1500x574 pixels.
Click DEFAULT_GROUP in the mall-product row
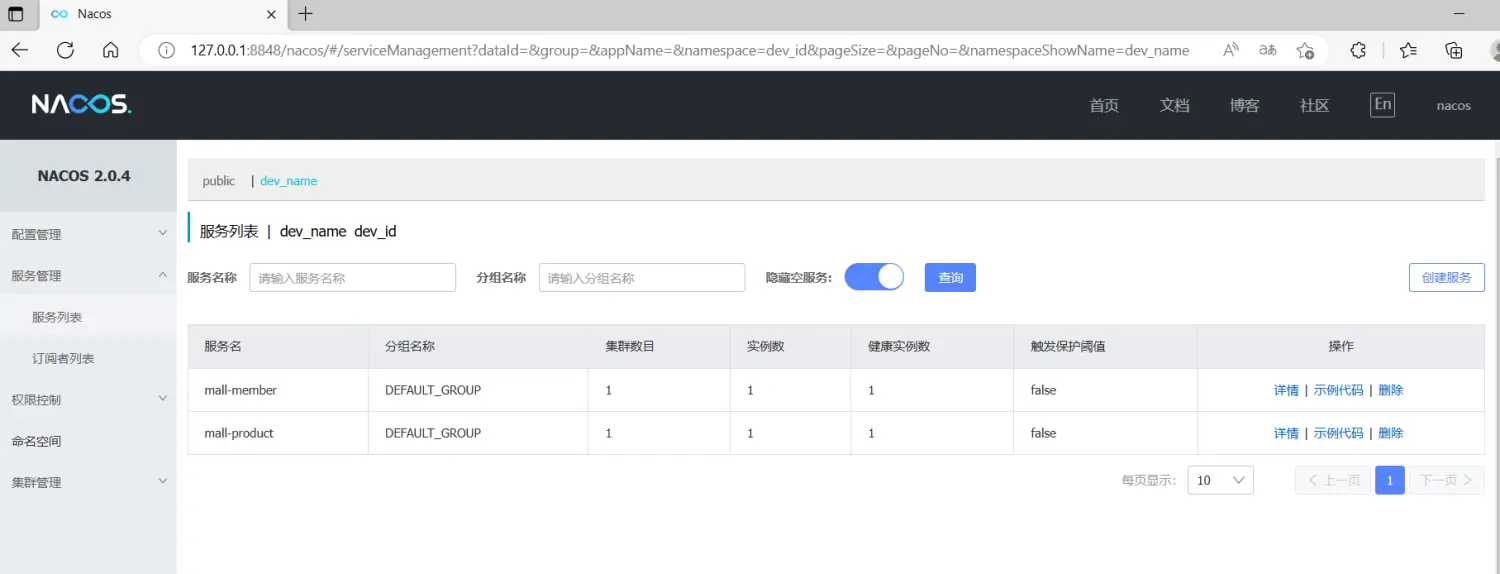coord(433,433)
